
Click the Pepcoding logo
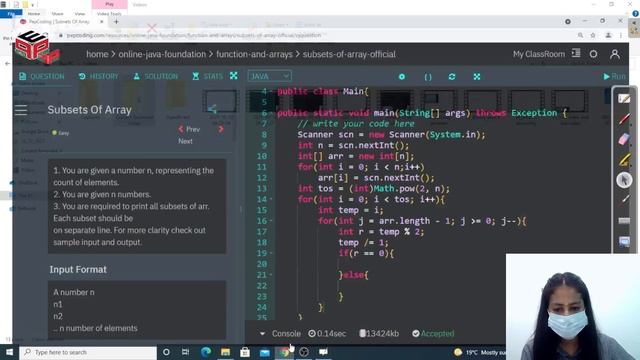pos(36,48)
